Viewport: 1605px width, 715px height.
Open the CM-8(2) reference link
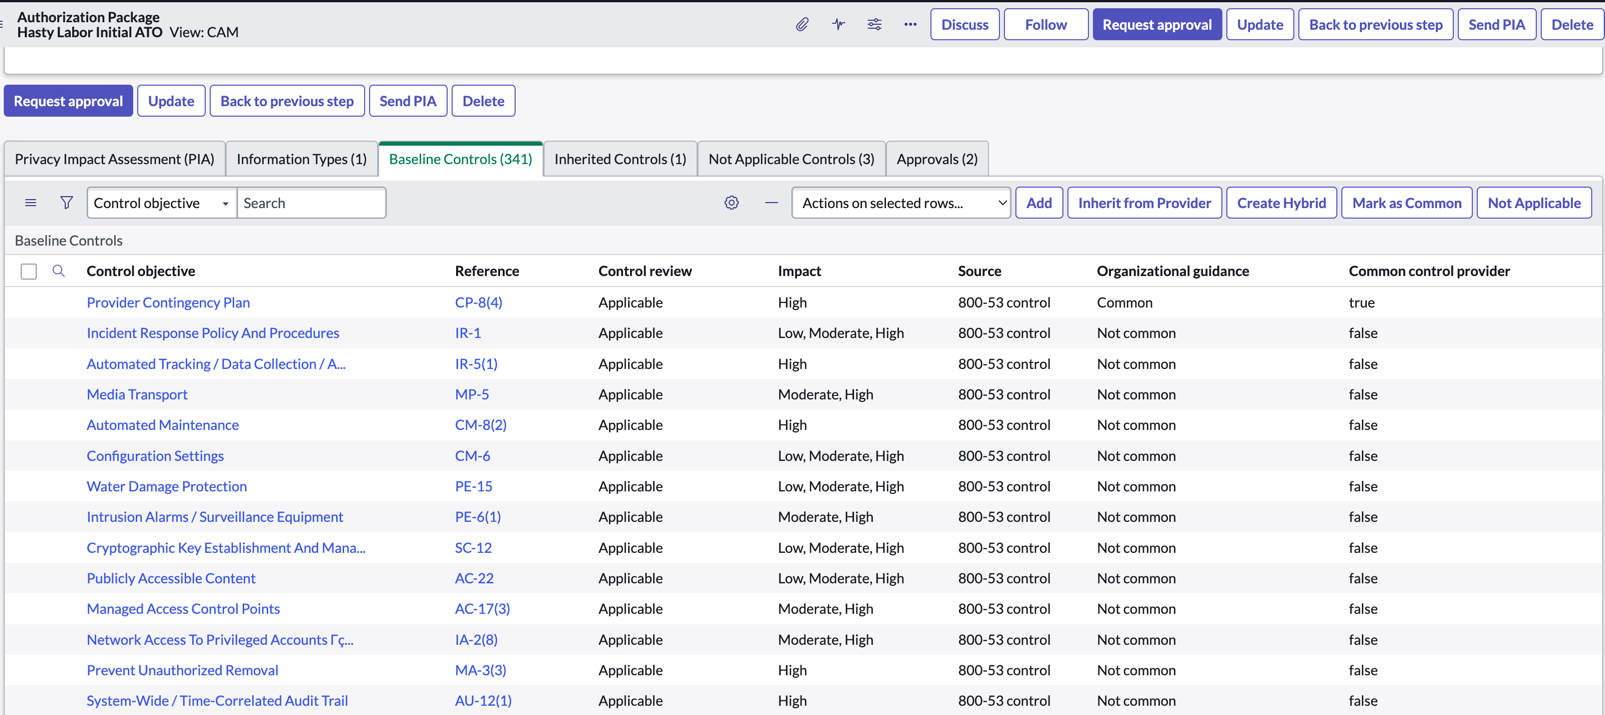[x=481, y=425]
